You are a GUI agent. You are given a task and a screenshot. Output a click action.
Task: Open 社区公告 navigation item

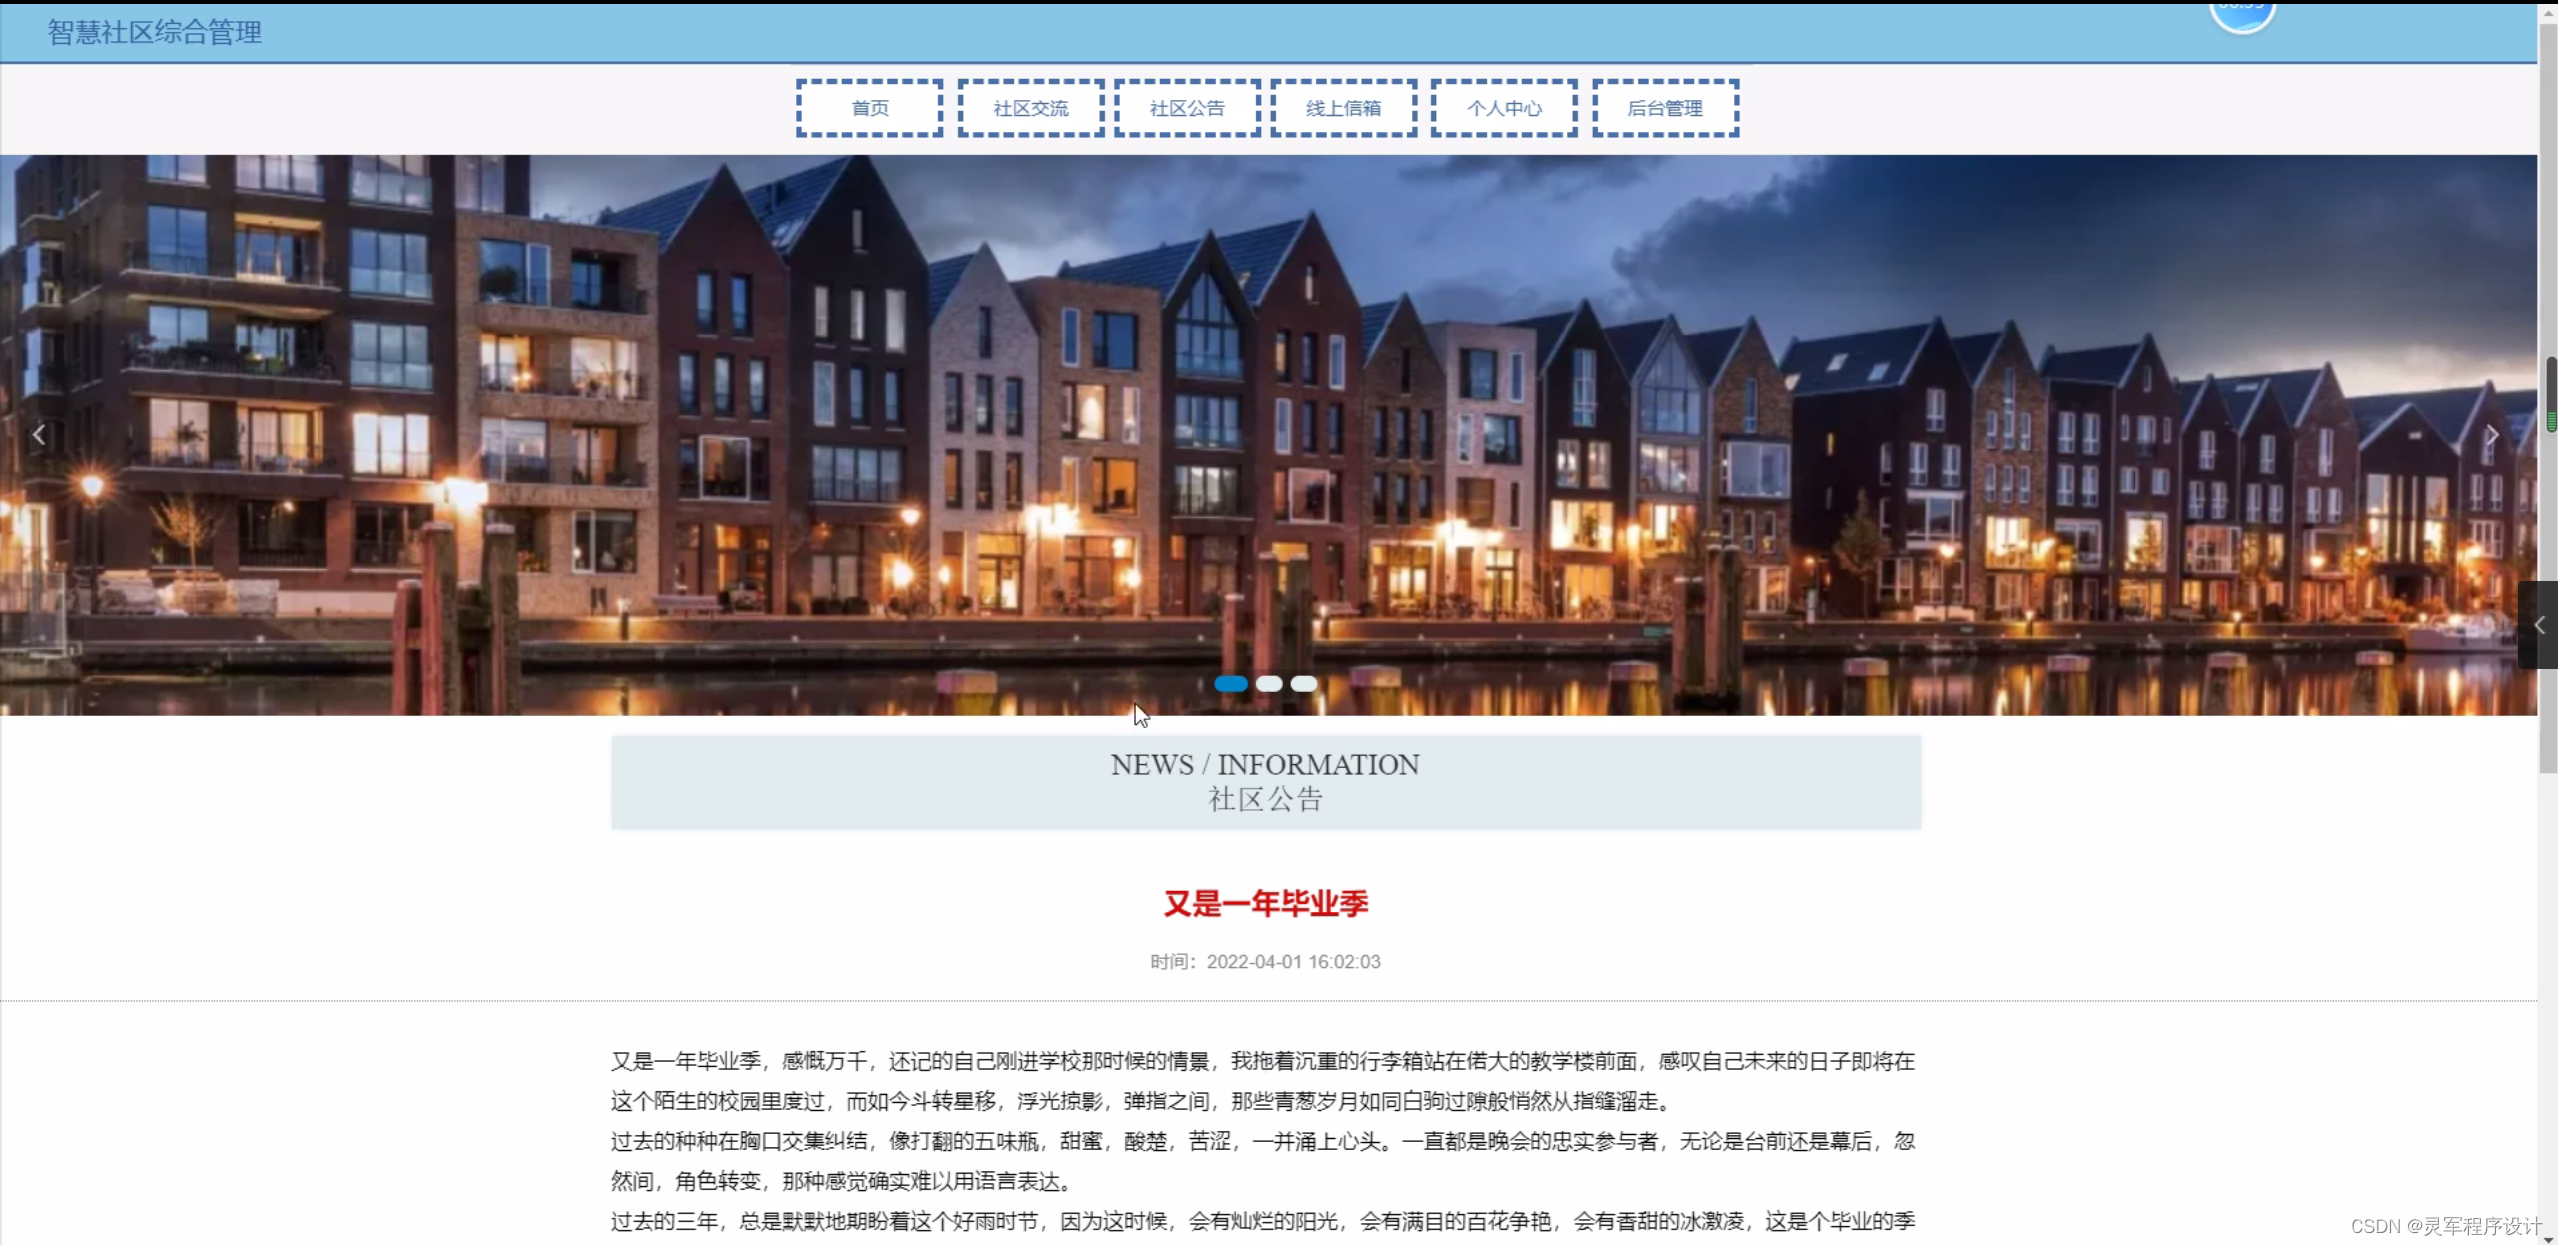1187,108
